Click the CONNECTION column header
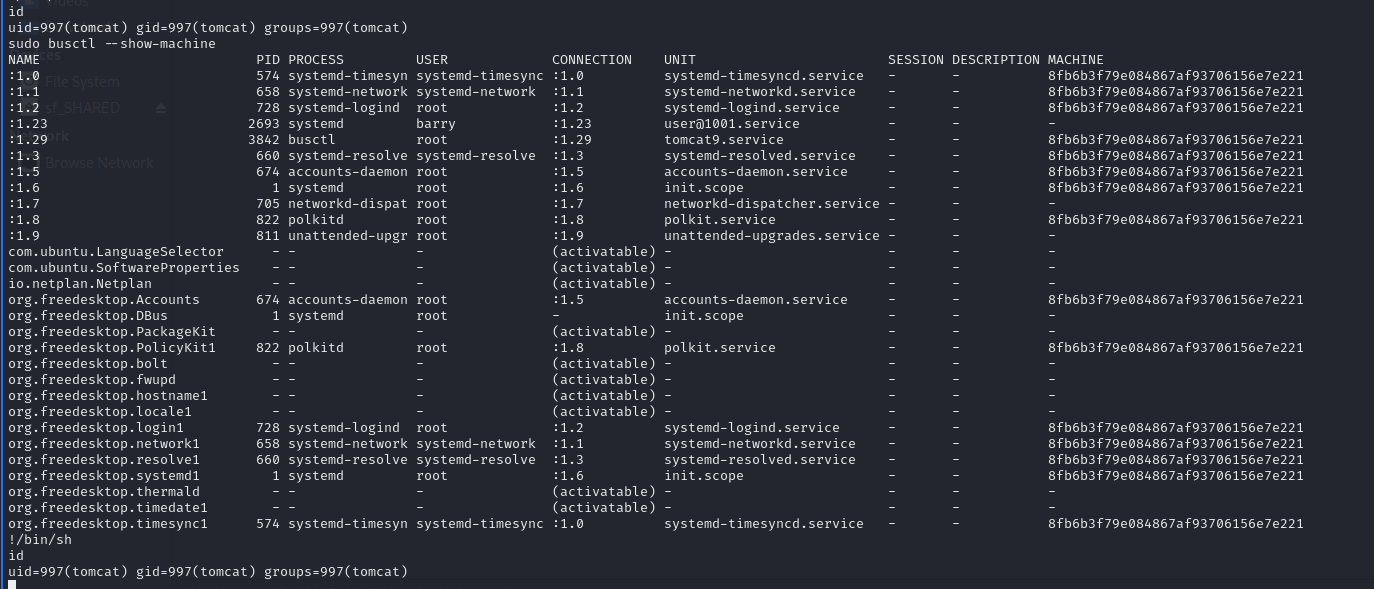This screenshot has width=1374, height=589. click(x=591, y=60)
